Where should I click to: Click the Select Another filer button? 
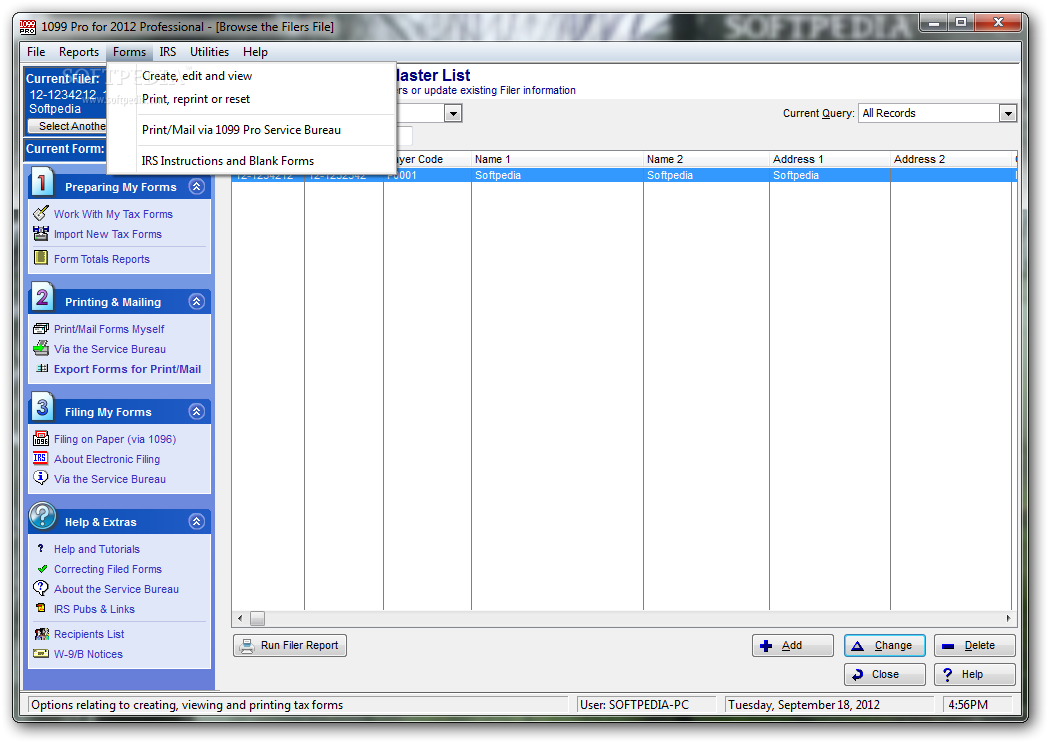click(x=67, y=126)
